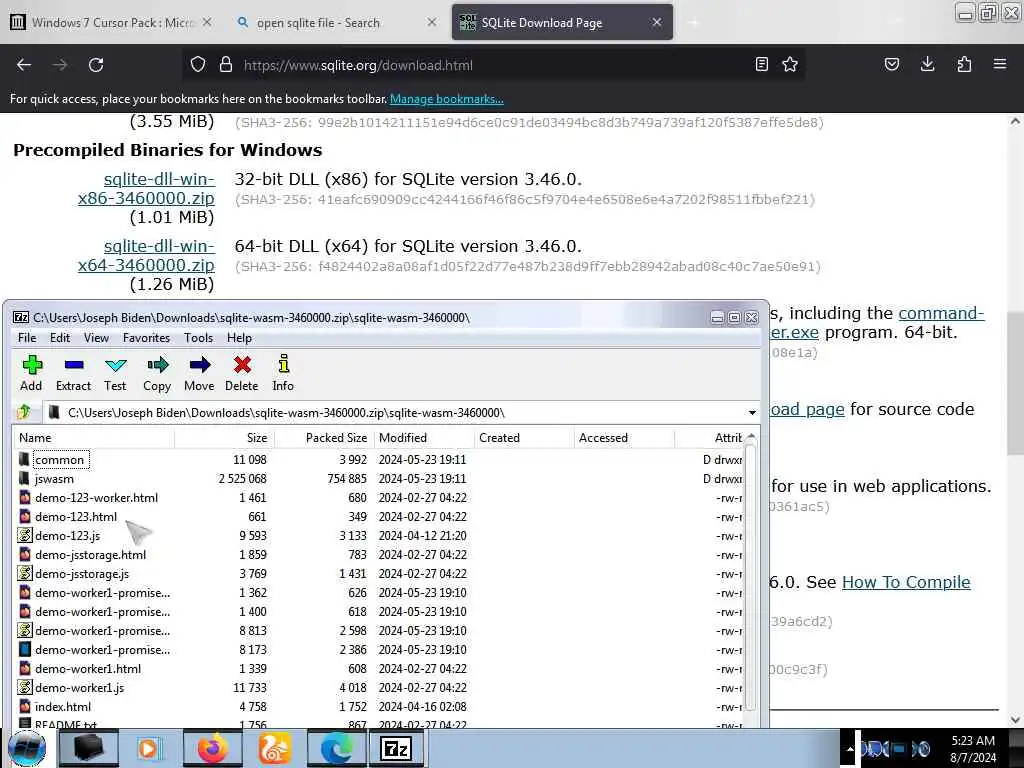Toggle reader view icon in address bar

click(761, 65)
